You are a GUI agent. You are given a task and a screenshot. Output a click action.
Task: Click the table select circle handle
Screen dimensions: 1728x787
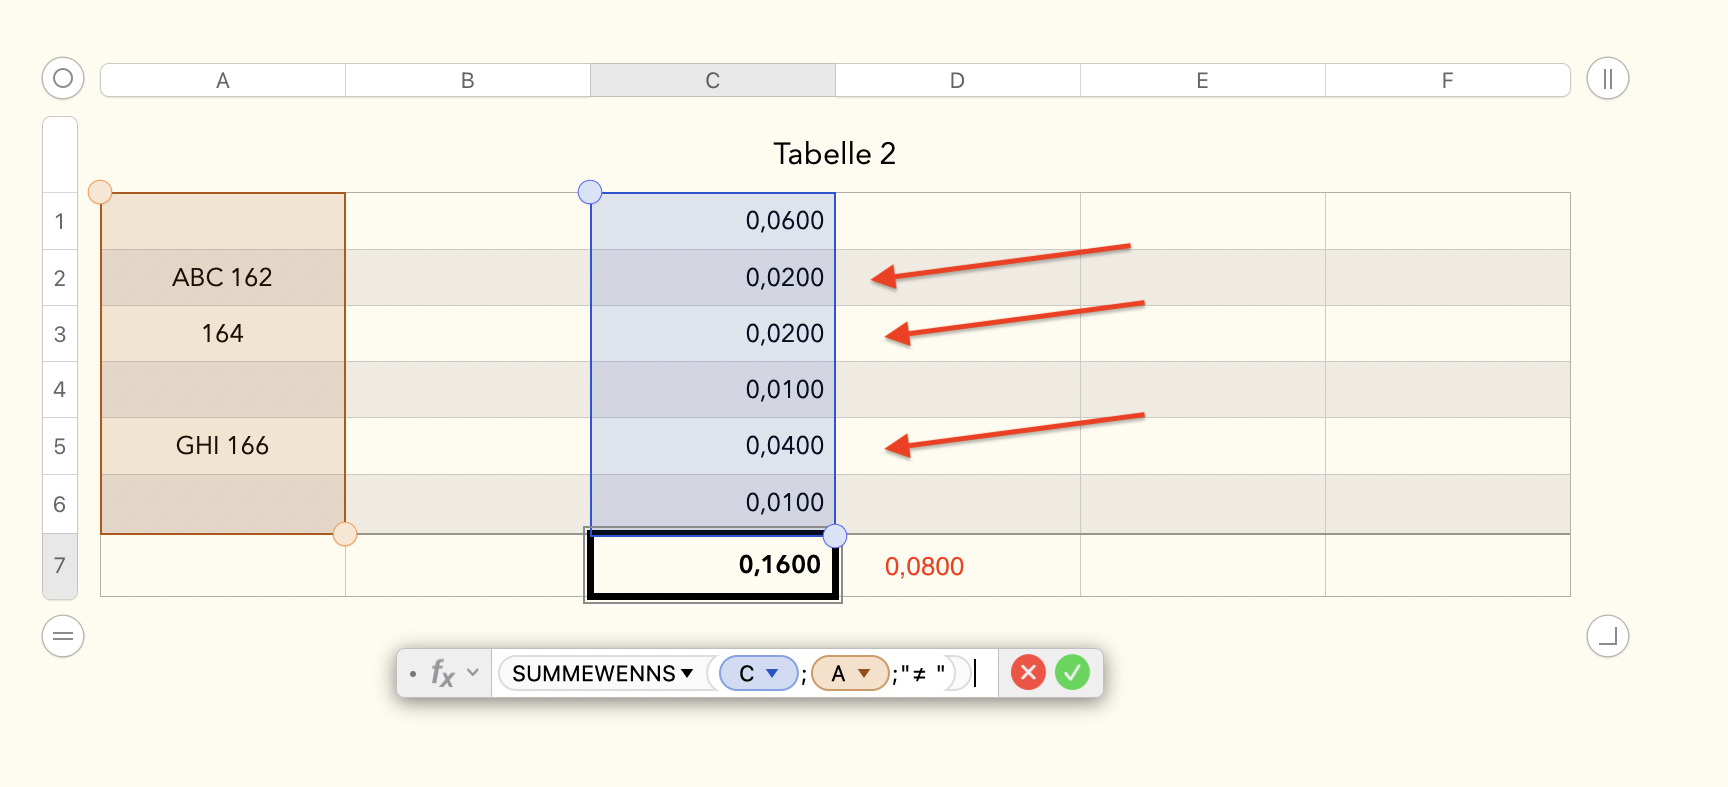[63, 78]
